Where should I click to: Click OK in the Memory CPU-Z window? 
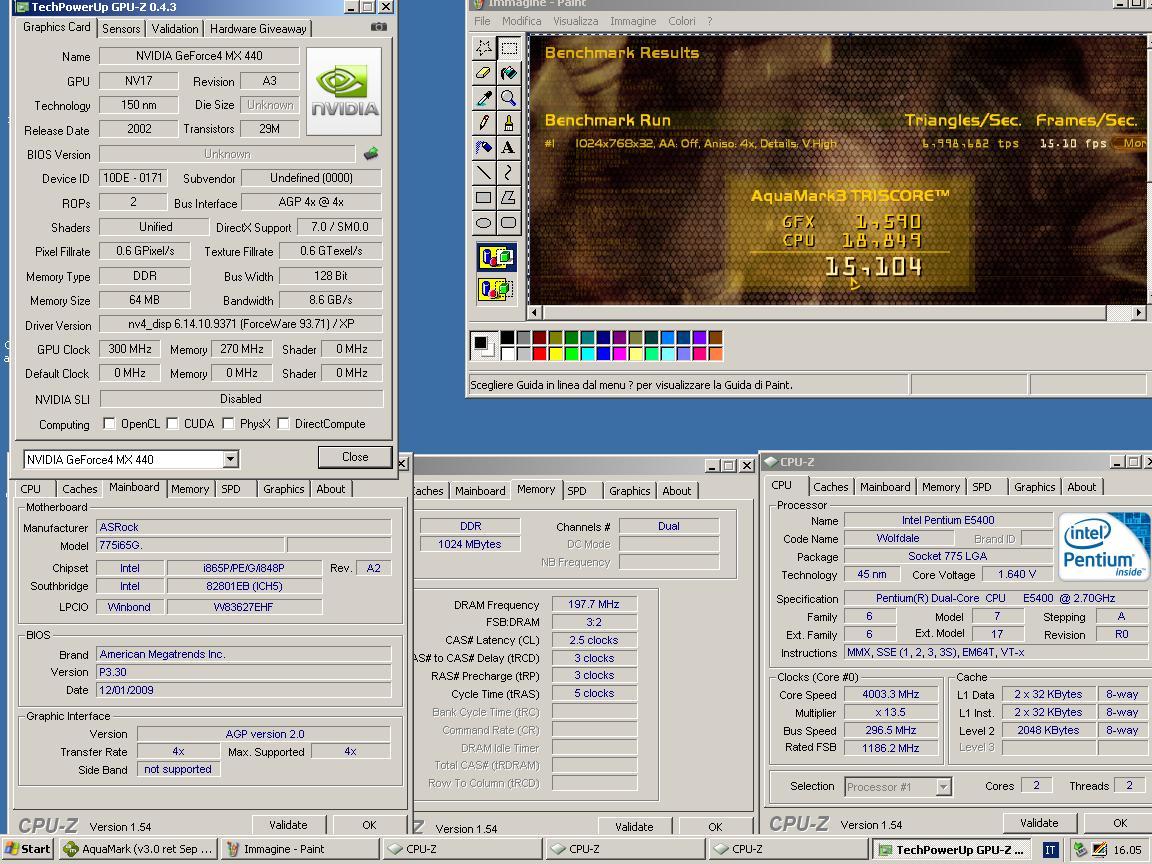coord(715,827)
